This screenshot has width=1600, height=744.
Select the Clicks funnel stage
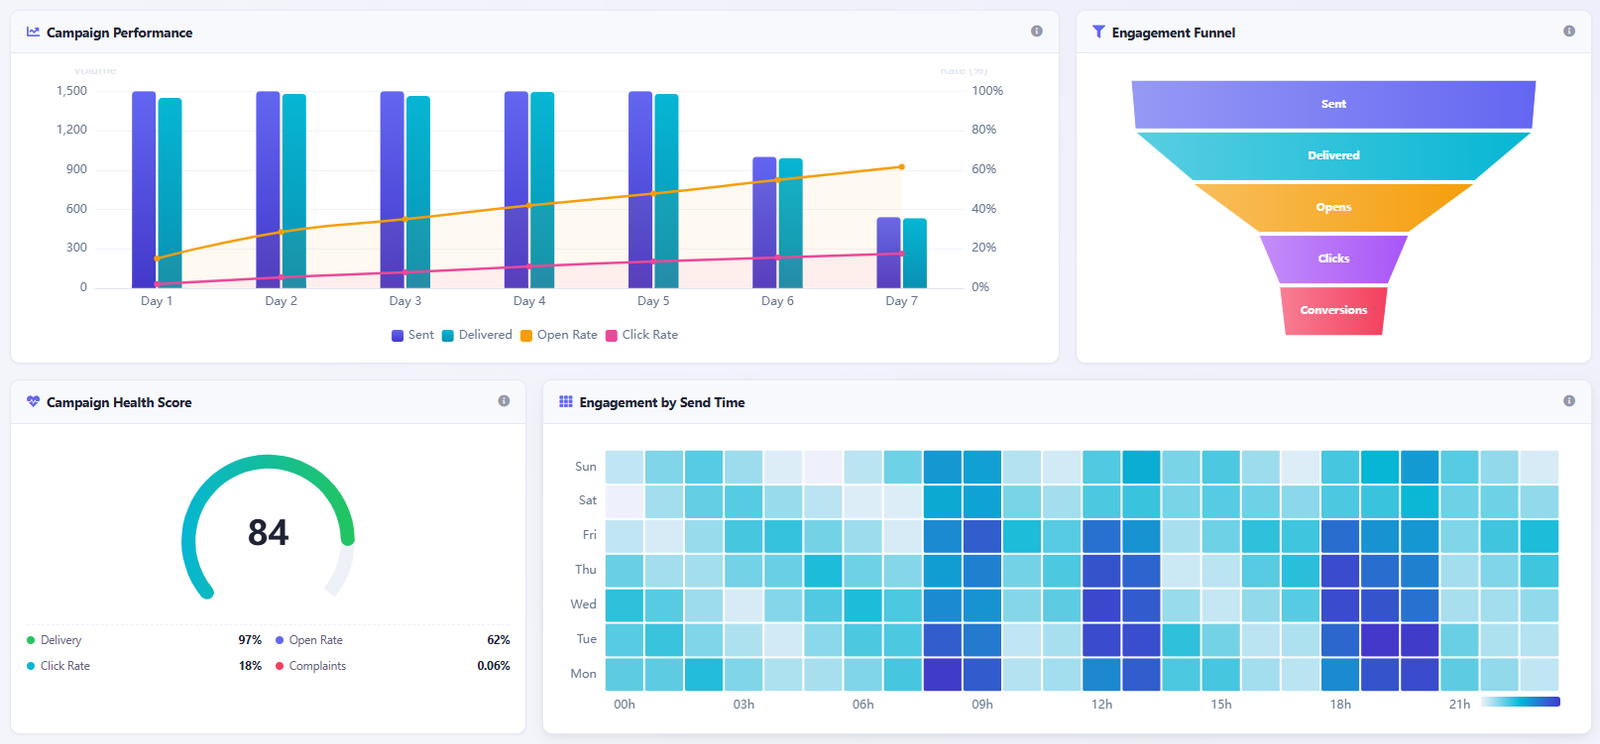pyautogui.click(x=1334, y=259)
